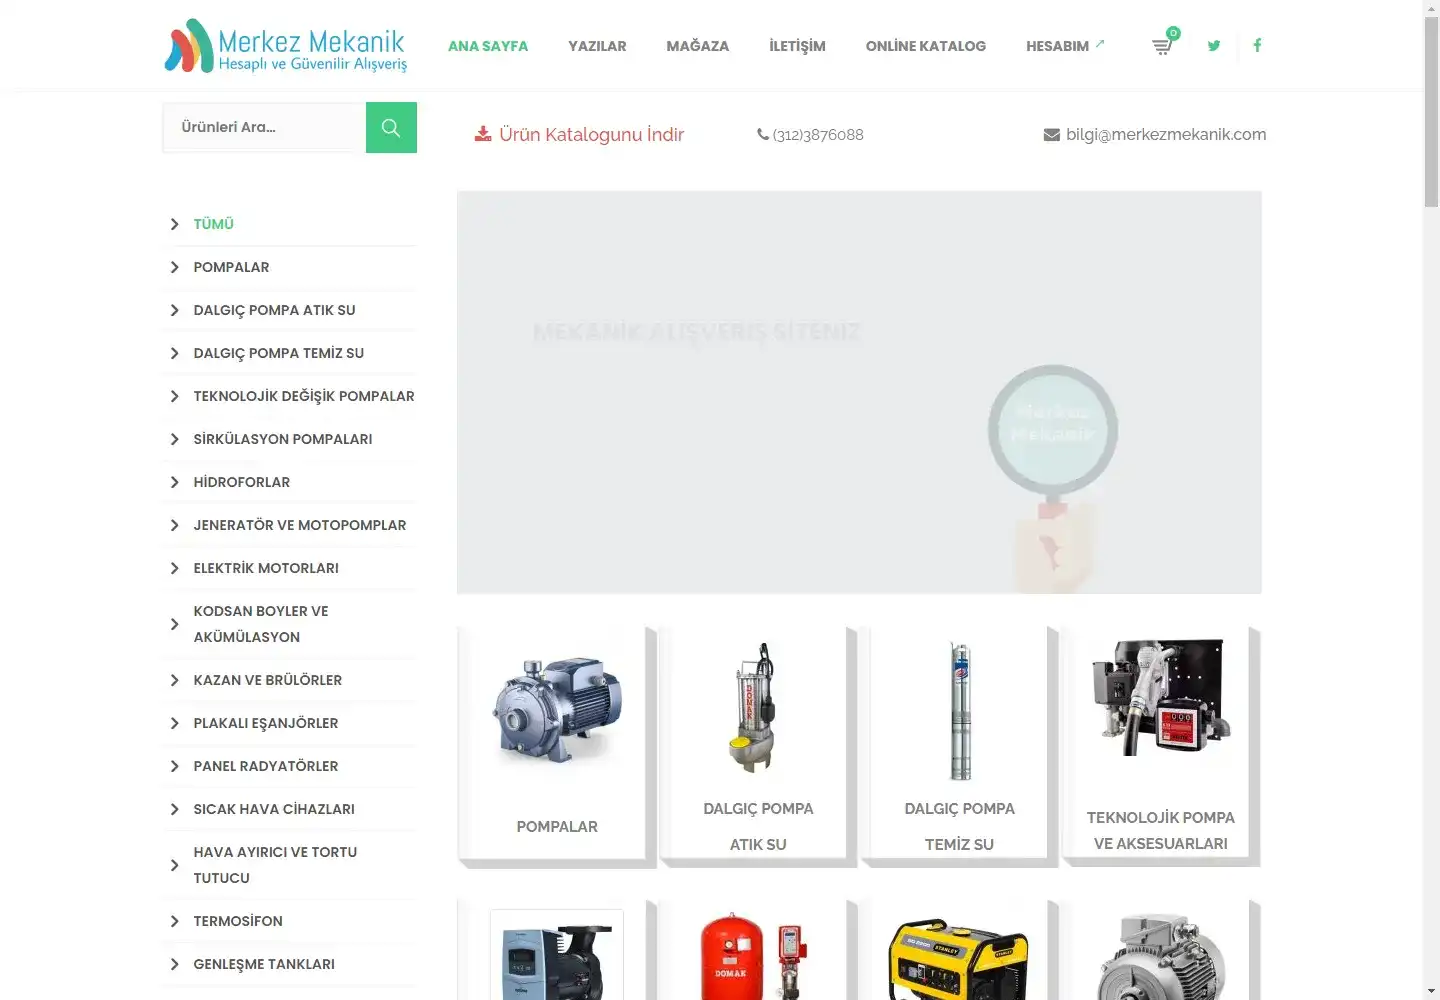Expand the ELEKTRİK MOTORLARI chevron
Image resolution: width=1440 pixels, height=1000 pixels.
174,568
